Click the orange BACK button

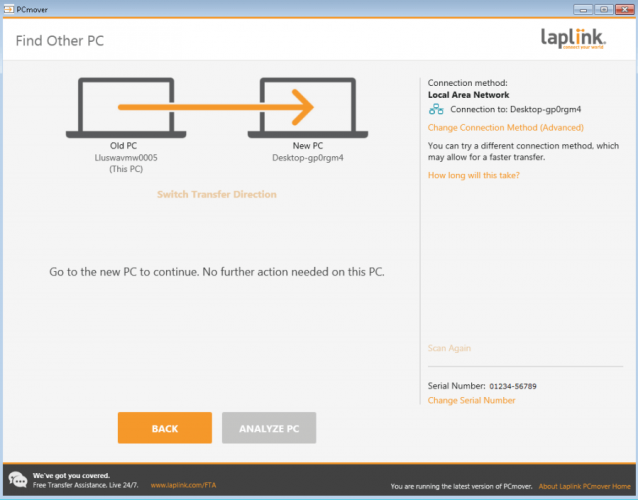(165, 428)
